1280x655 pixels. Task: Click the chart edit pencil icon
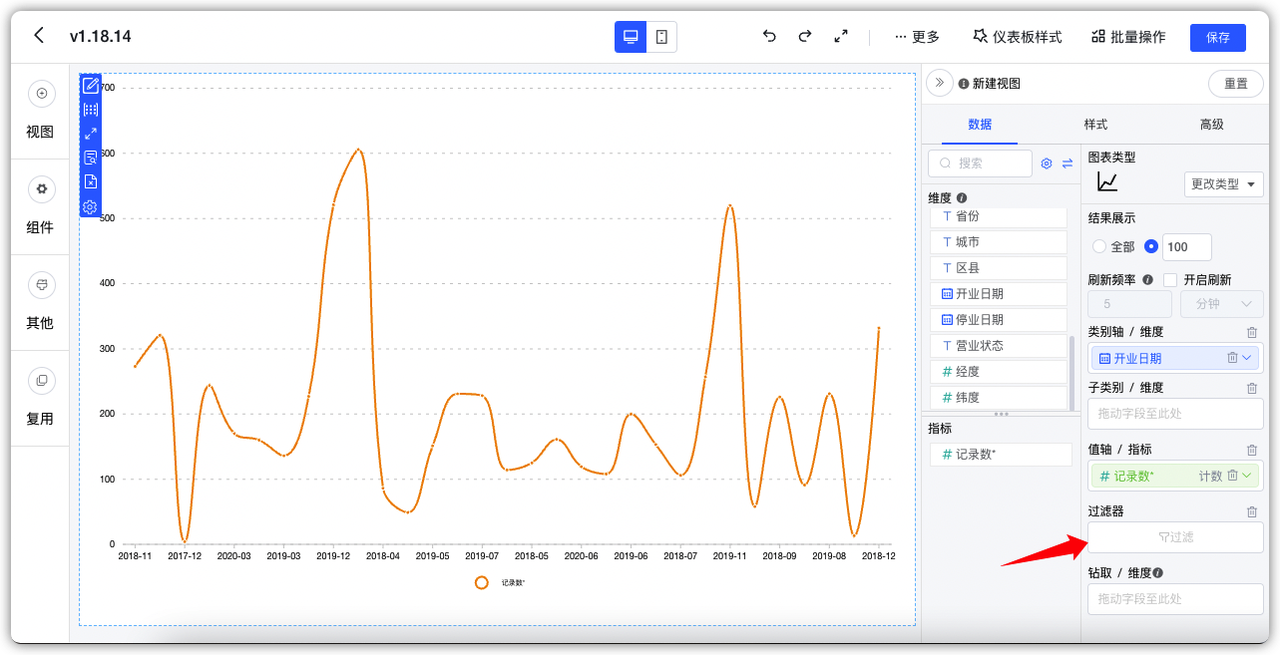[91, 85]
